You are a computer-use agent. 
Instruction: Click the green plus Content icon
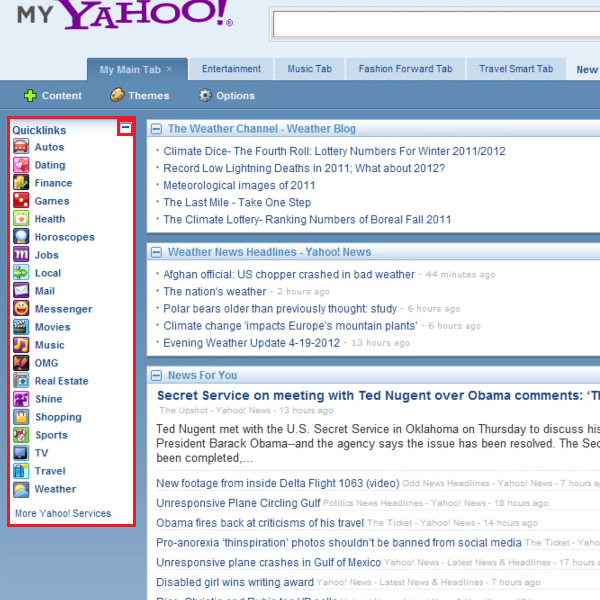pyautogui.click(x=30, y=95)
